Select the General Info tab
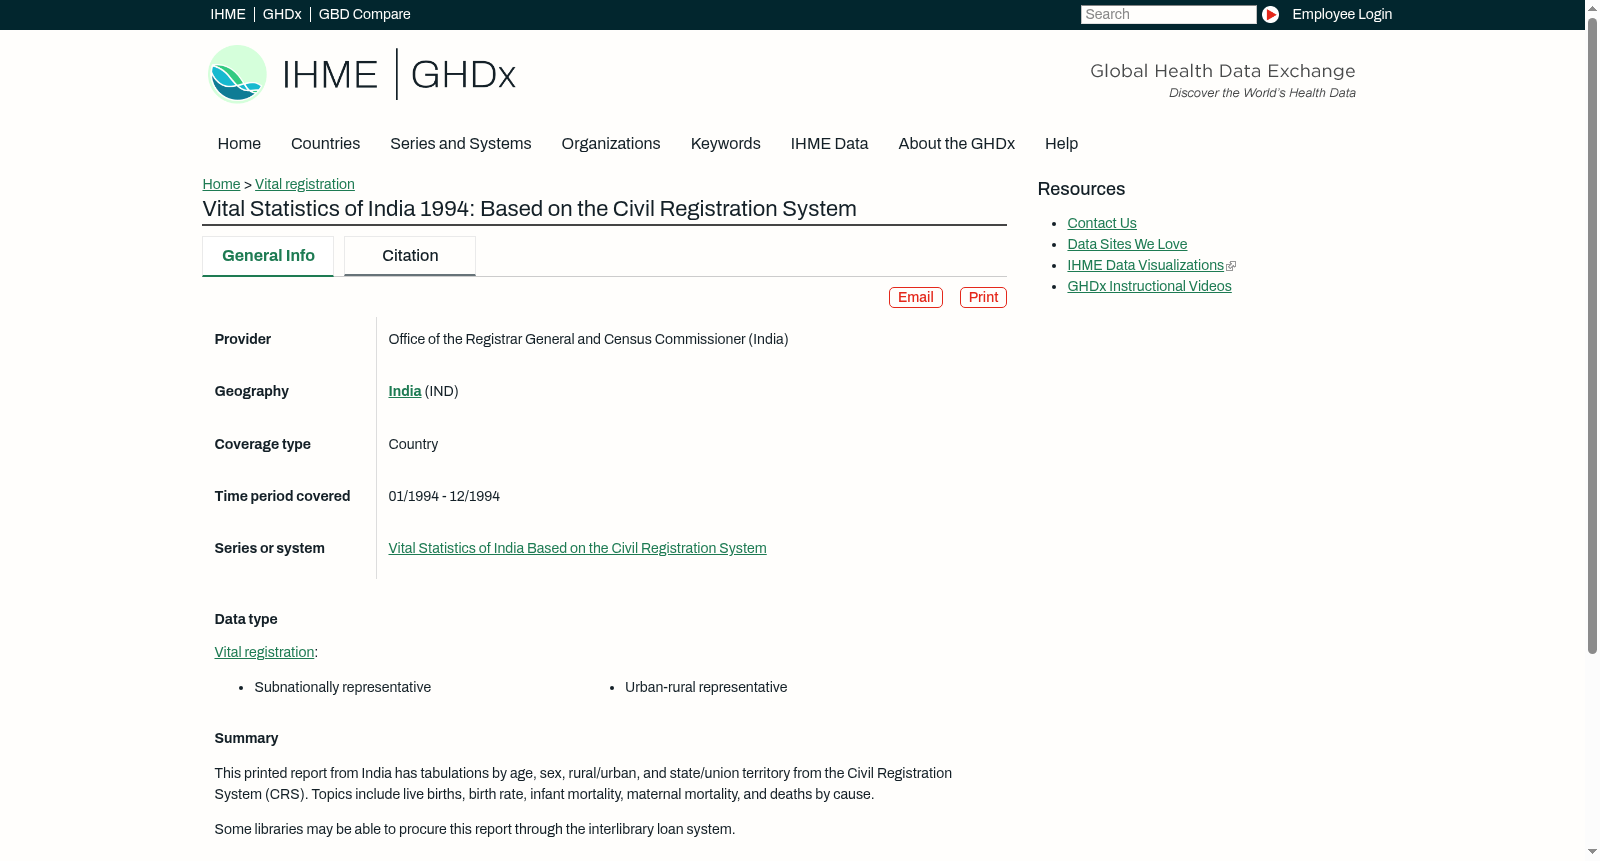 268,256
